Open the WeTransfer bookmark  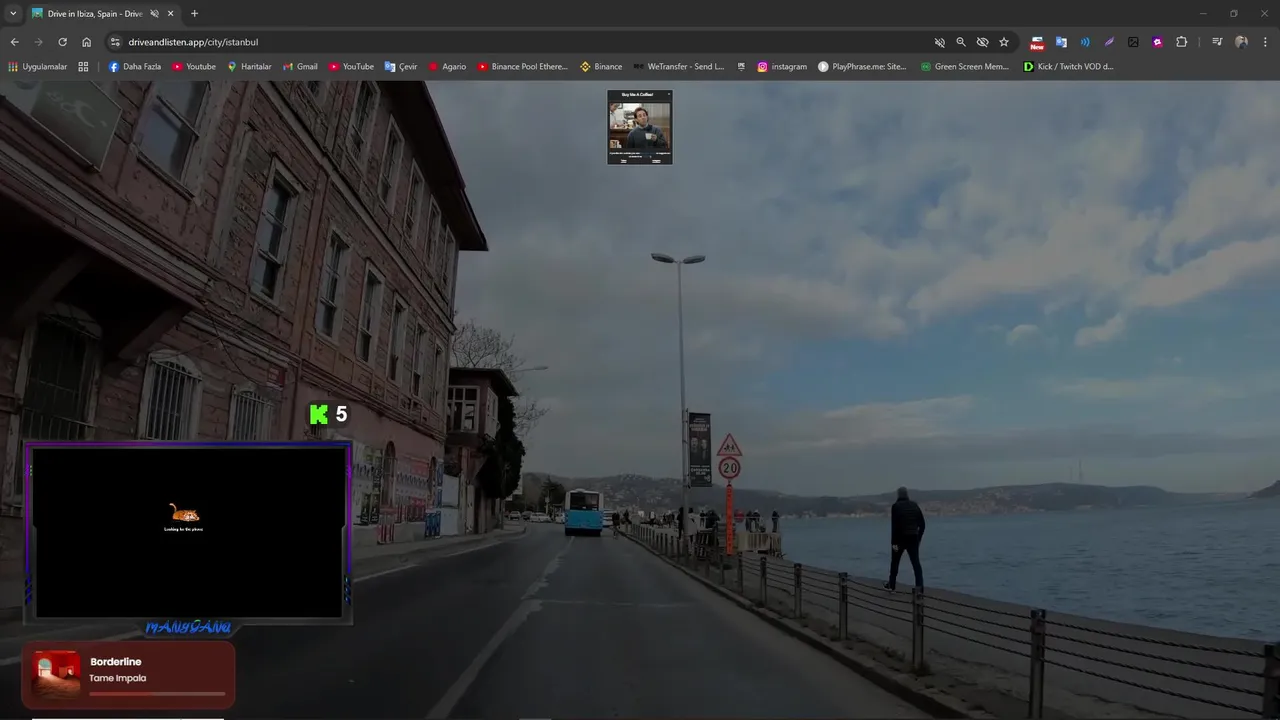(x=678, y=67)
